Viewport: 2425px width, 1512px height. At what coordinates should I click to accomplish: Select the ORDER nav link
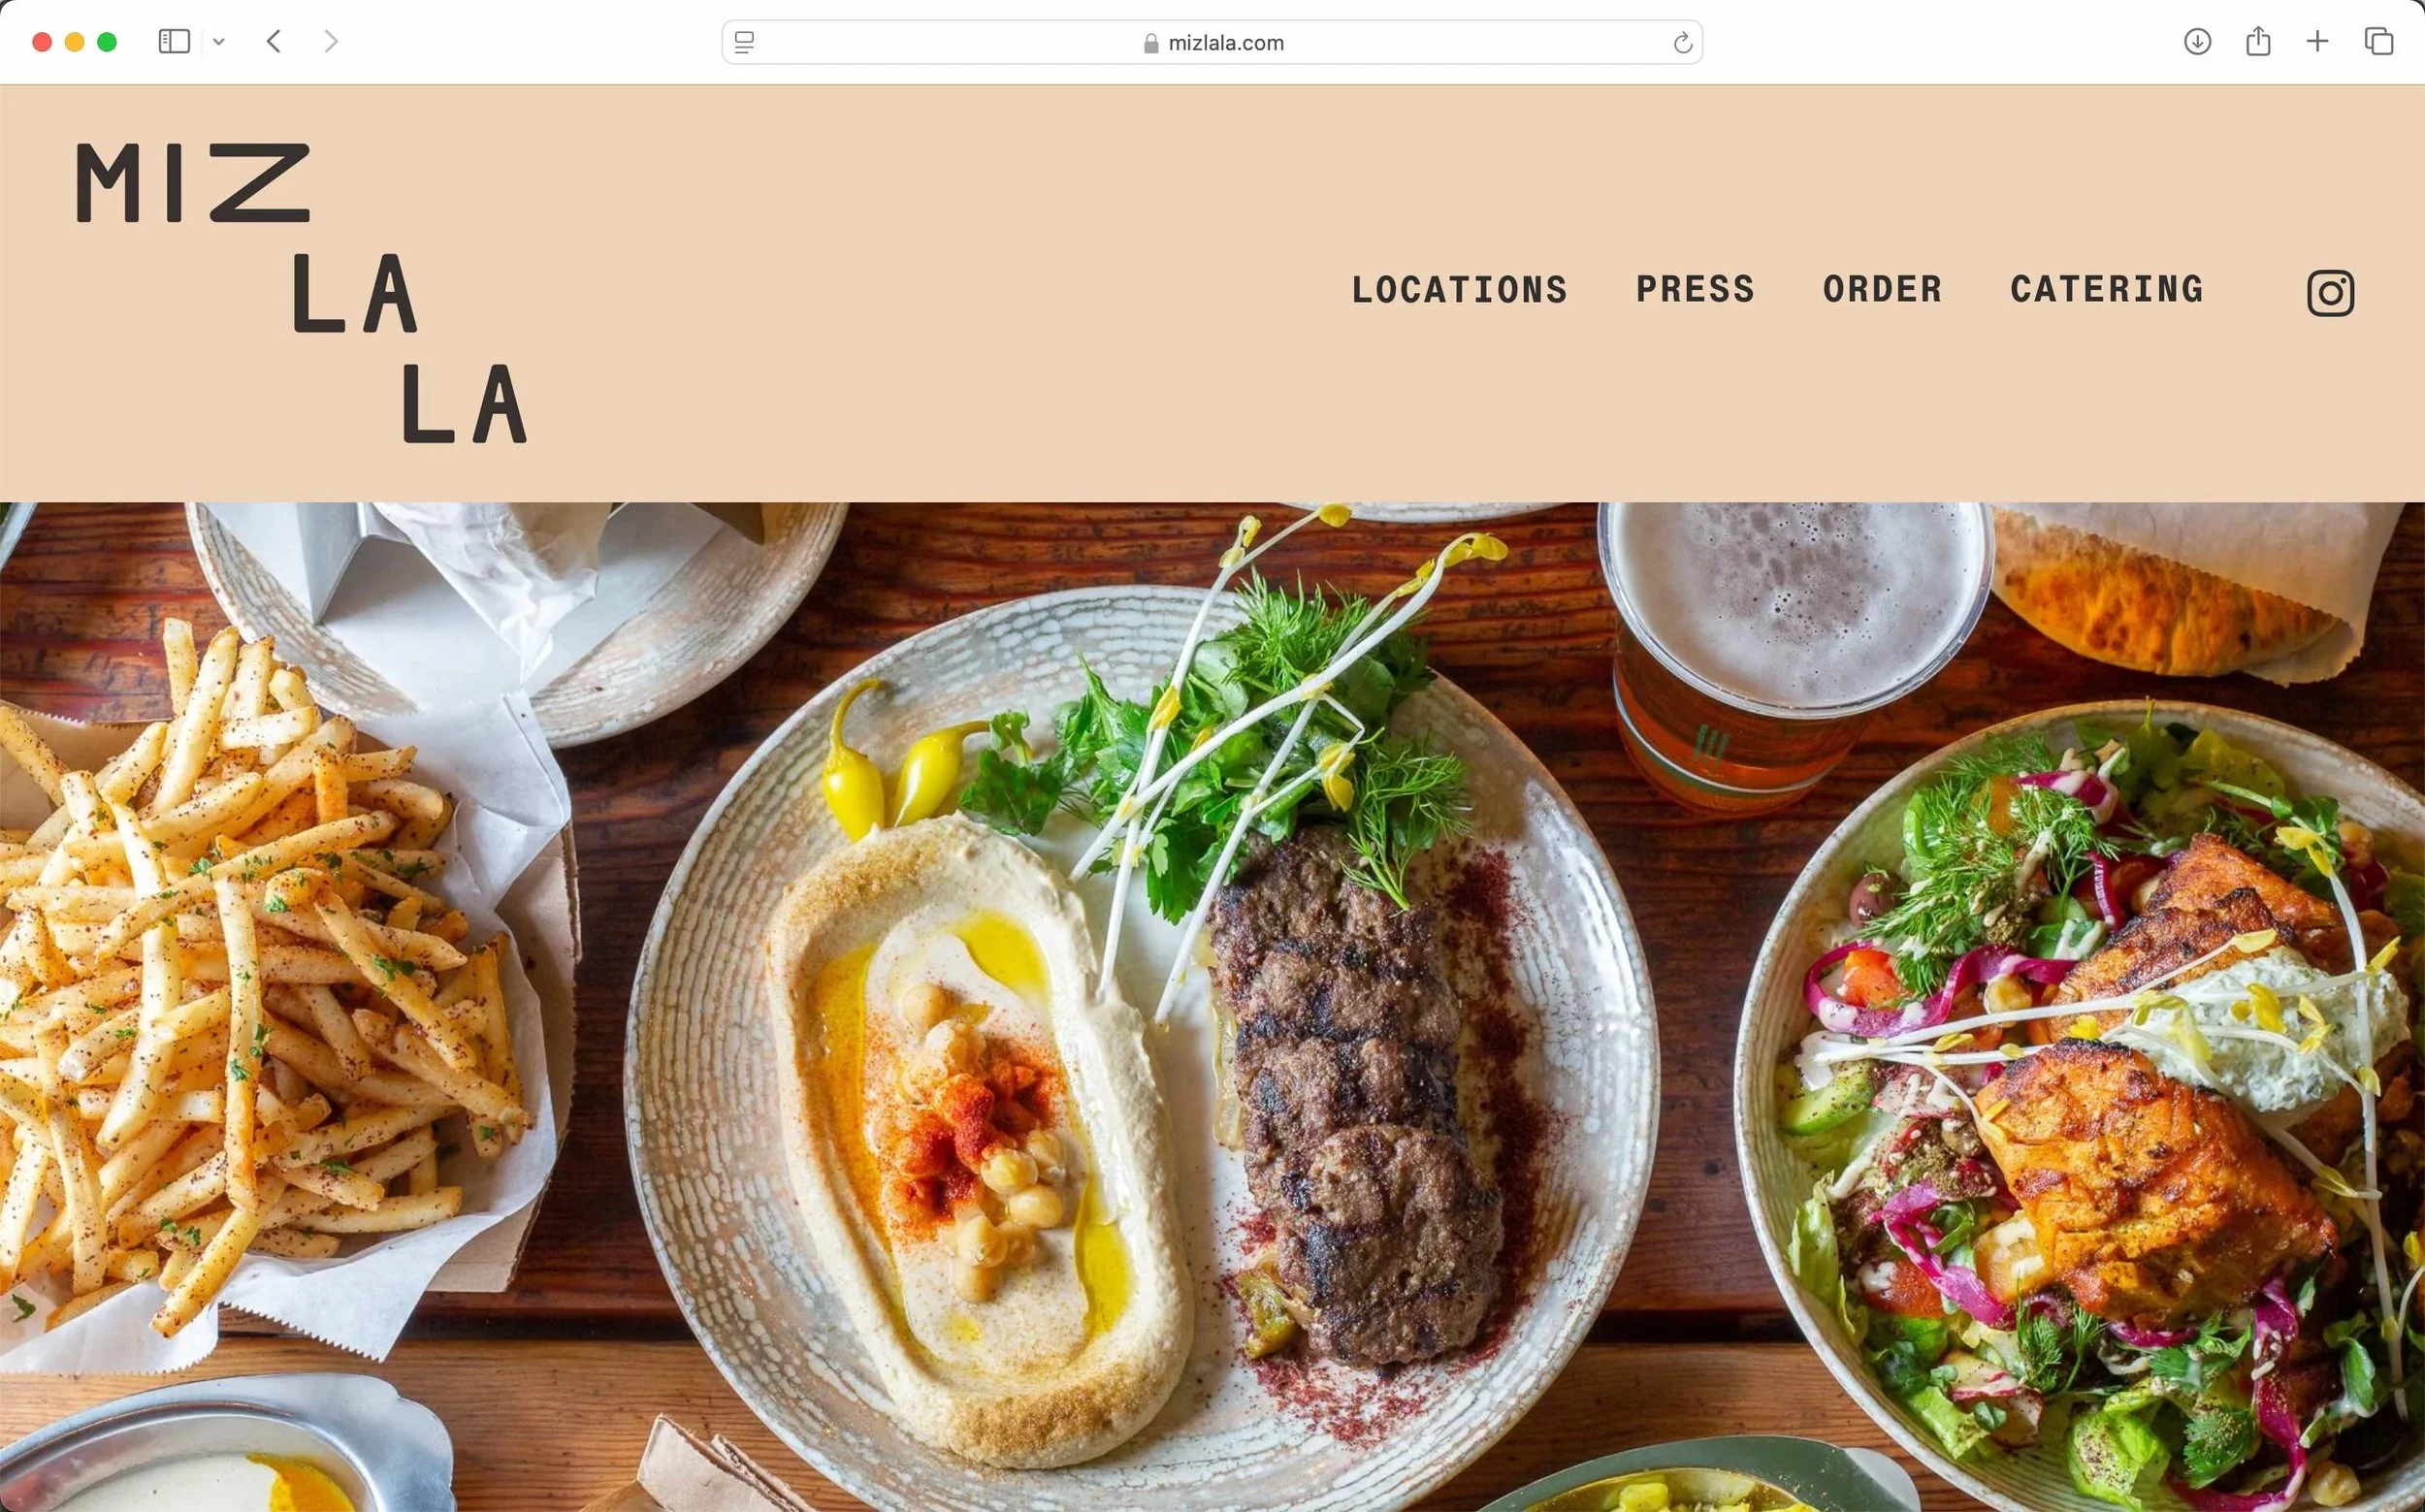[1882, 289]
